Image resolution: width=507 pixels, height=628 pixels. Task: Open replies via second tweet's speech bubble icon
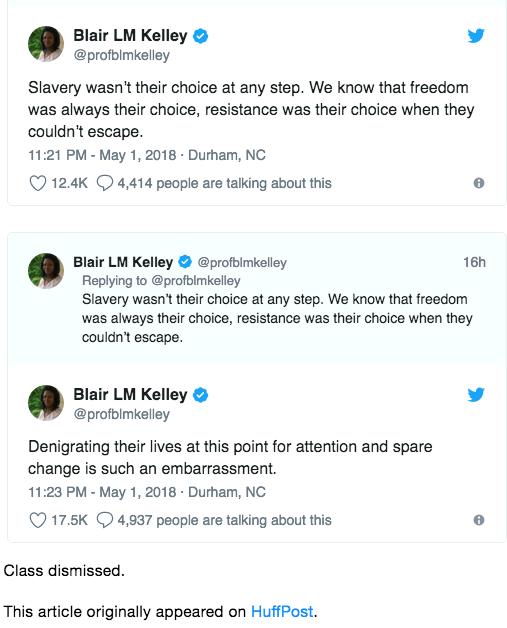[105, 520]
